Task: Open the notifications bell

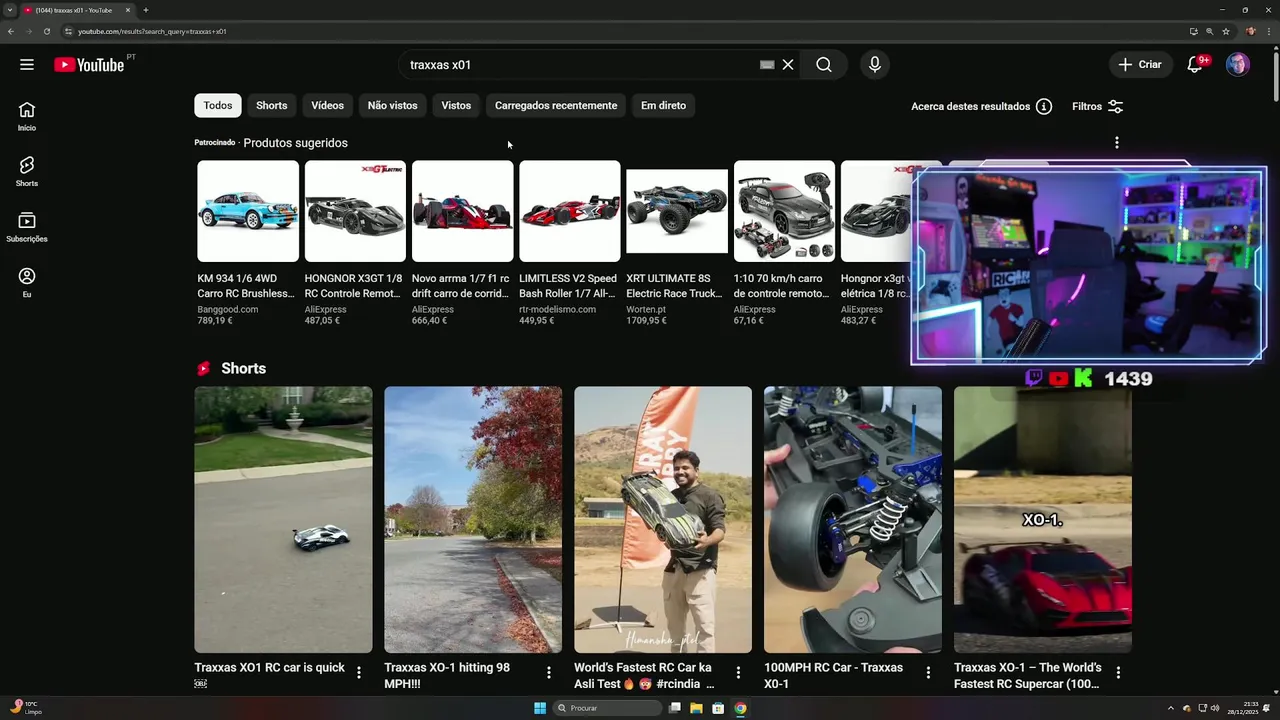Action: coord(1195,65)
